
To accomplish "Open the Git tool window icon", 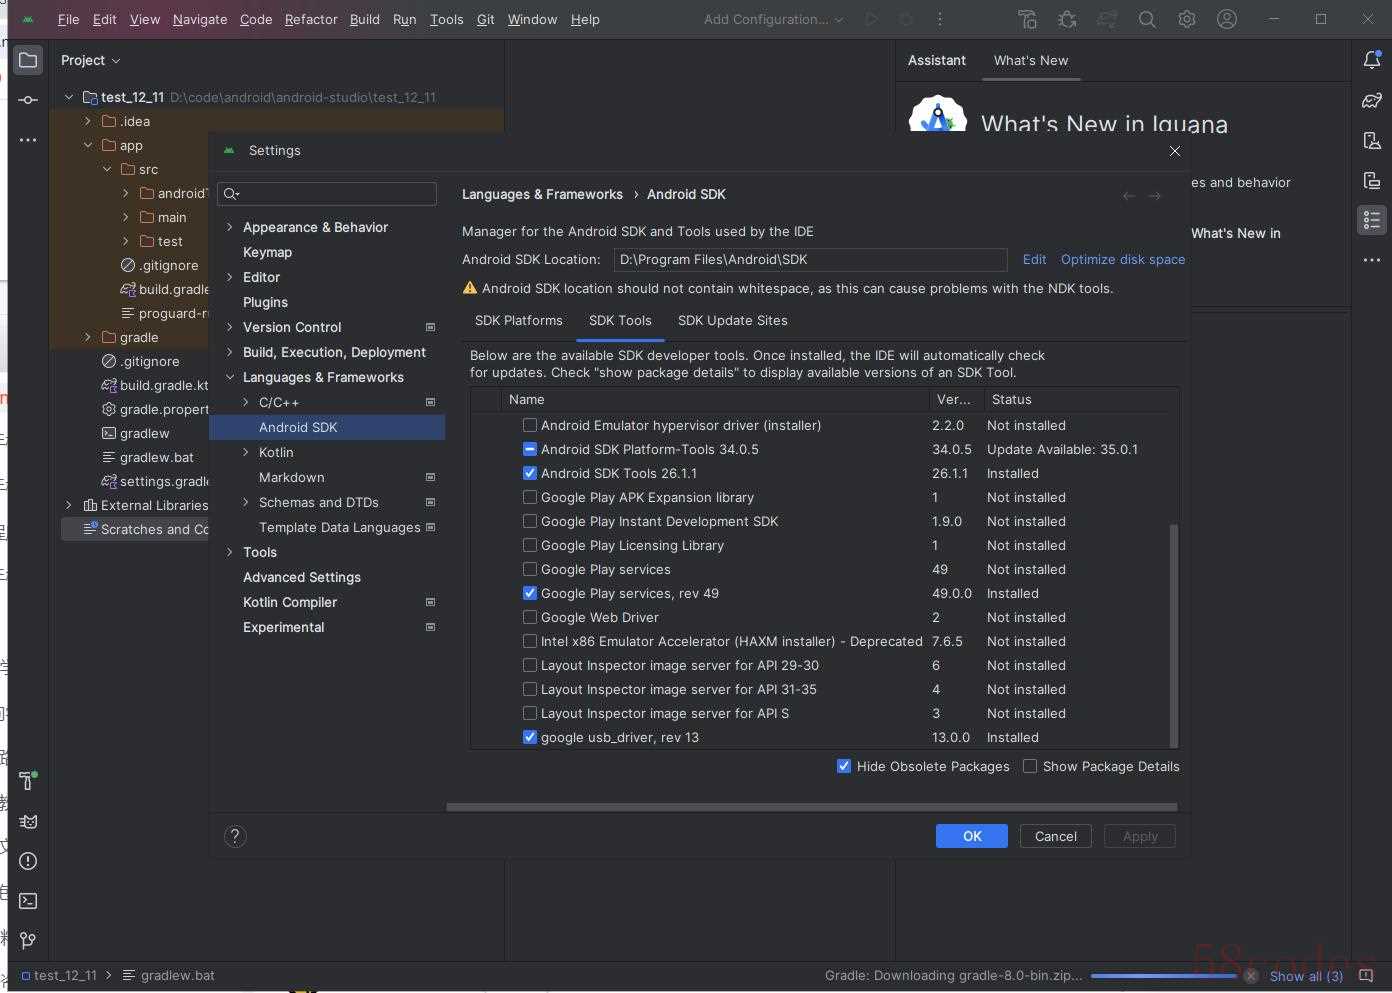I will (x=28, y=941).
